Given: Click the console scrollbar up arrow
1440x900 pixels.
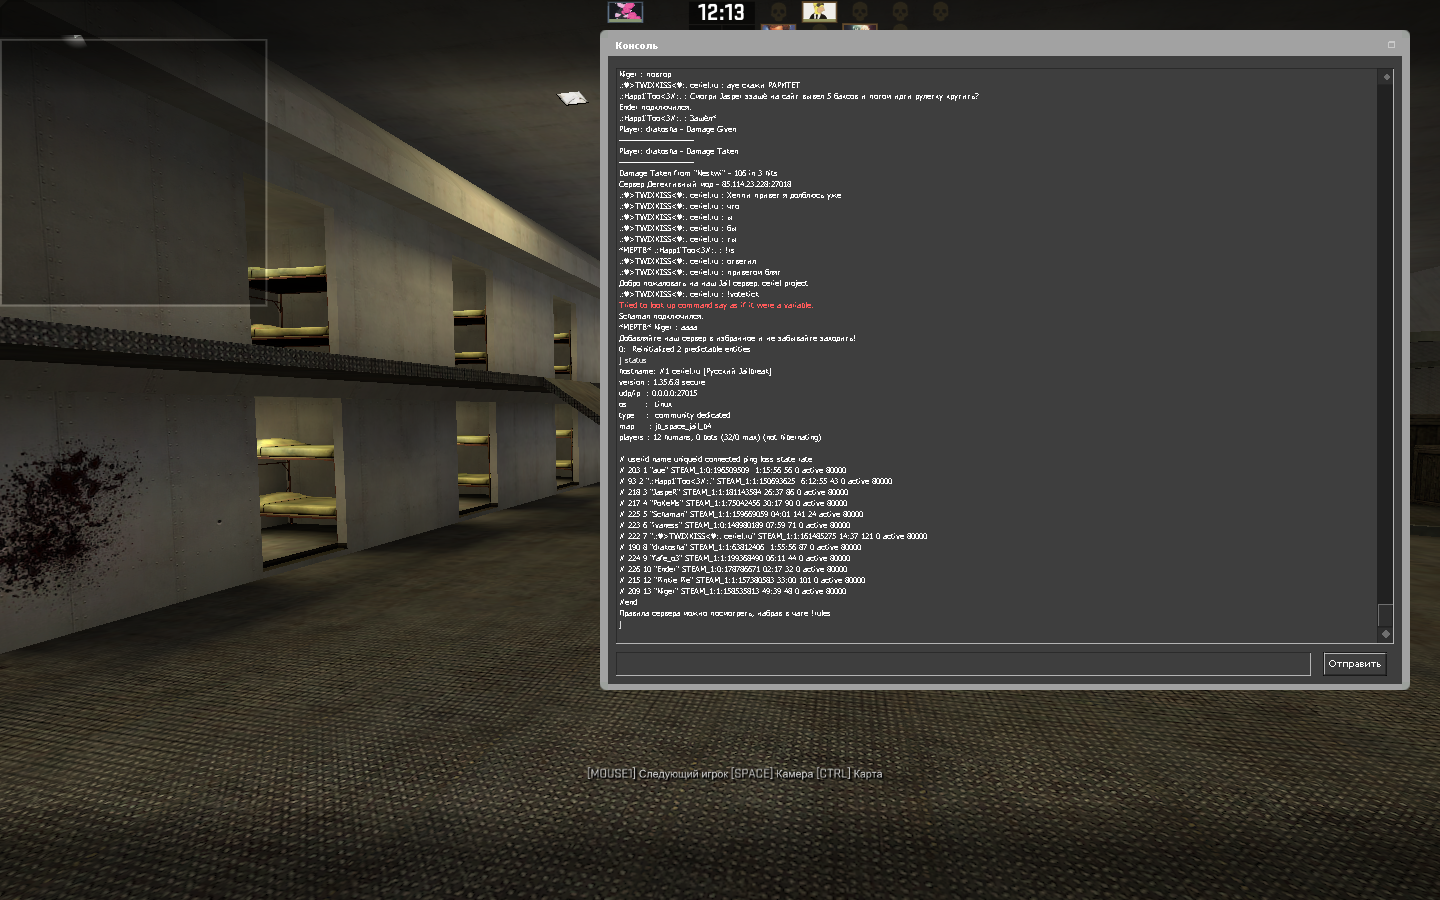Looking at the screenshot, I should [1386, 77].
